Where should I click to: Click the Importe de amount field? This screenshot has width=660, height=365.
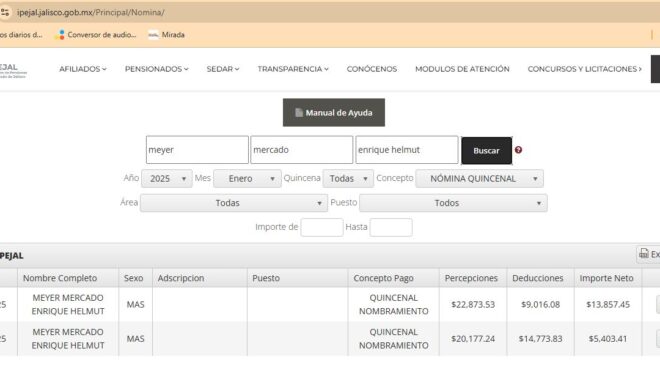coord(322,227)
